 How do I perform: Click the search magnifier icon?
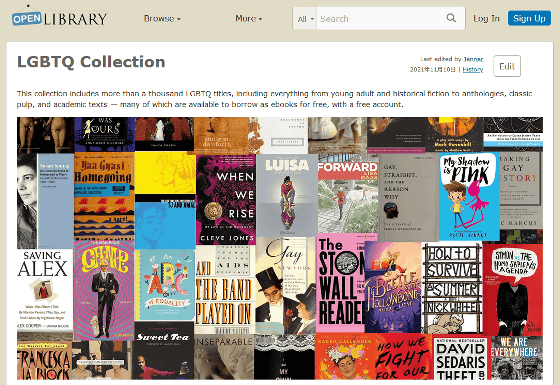coord(451,18)
